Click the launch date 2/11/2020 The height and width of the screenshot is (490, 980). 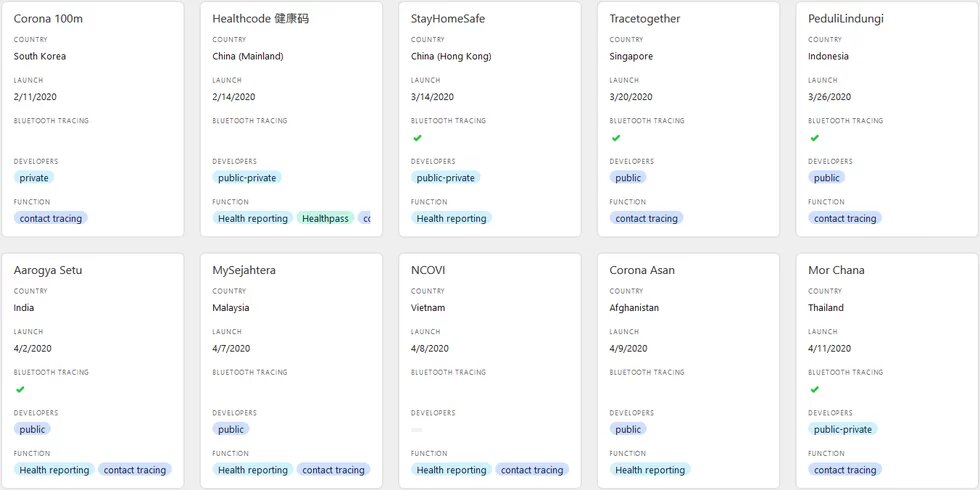pos(35,97)
